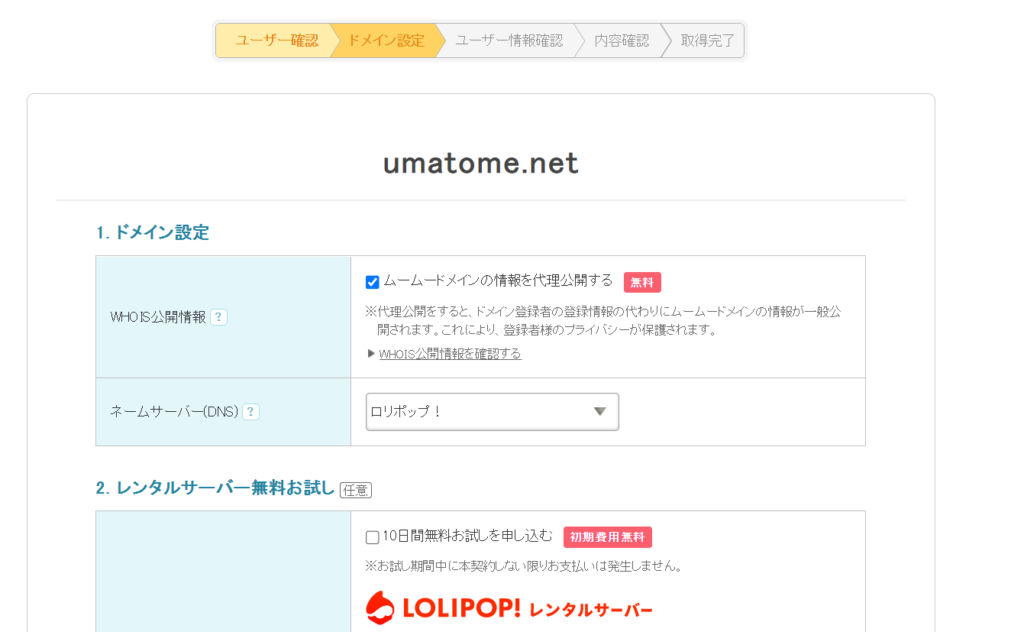Open the WHOIS公開情報を確認する link

450,354
